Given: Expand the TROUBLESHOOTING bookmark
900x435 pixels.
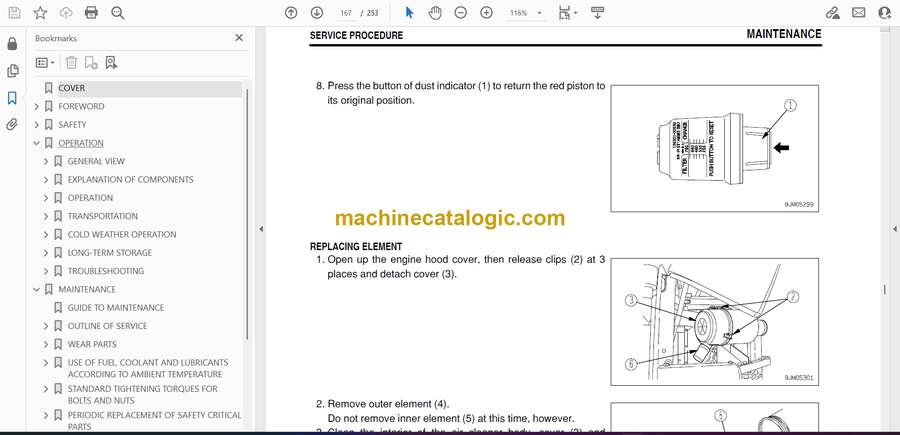Looking at the screenshot, I should pos(46,271).
